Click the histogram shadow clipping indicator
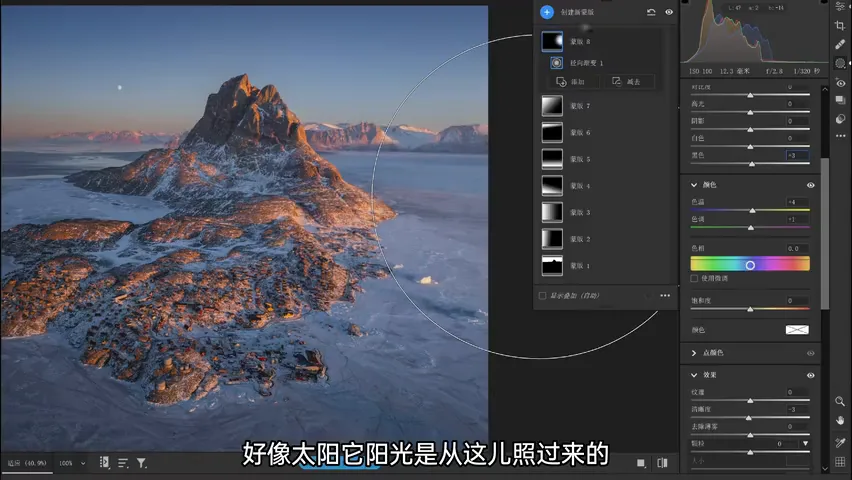Image resolution: width=852 pixels, height=480 pixels. pos(685,2)
